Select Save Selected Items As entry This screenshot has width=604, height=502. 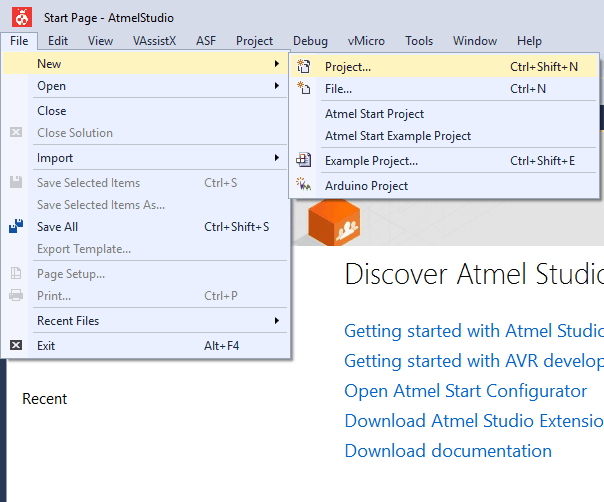pyautogui.click(x=146, y=205)
